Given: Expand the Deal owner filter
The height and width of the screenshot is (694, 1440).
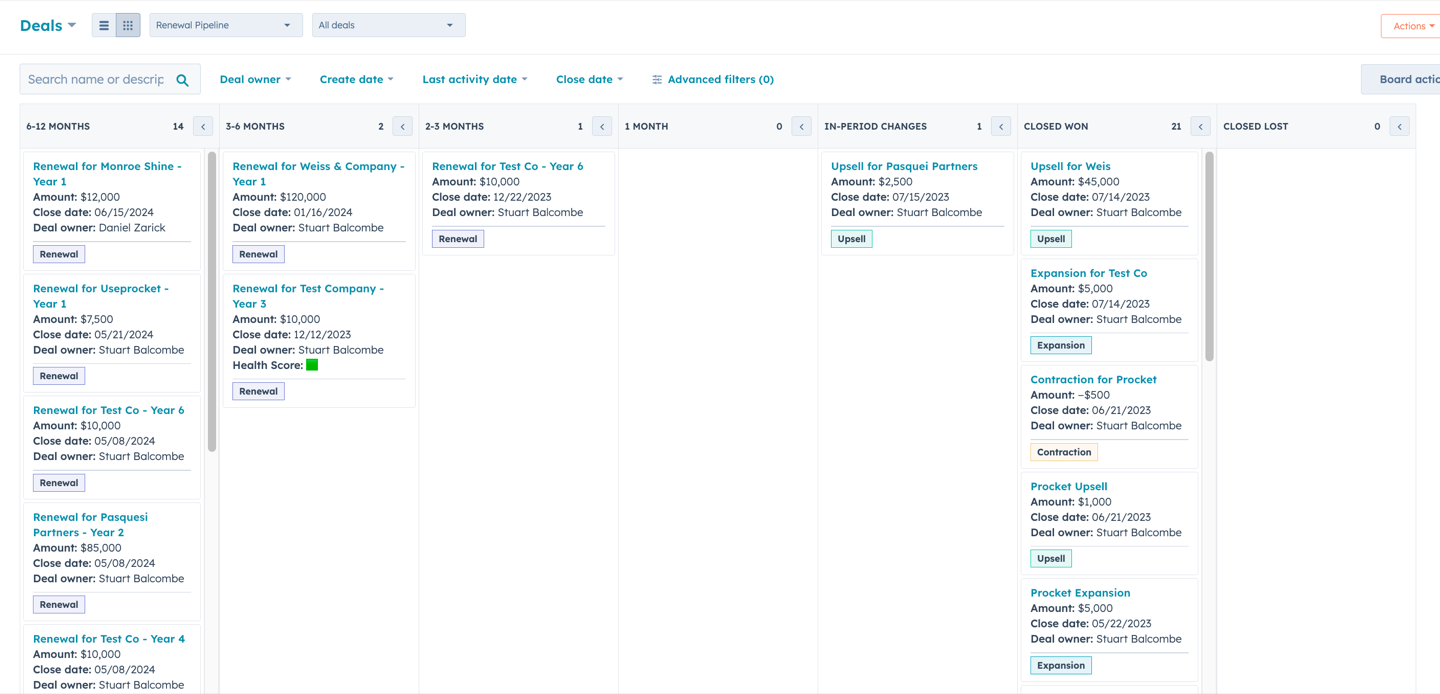Looking at the screenshot, I should pyautogui.click(x=255, y=79).
